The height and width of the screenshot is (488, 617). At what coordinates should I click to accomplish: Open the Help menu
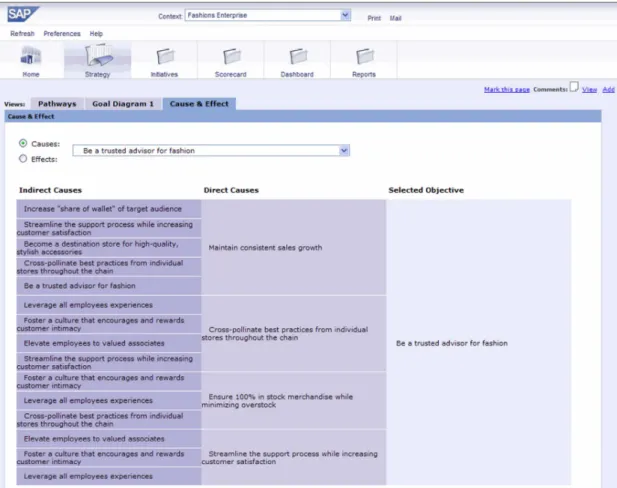(x=96, y=33)
